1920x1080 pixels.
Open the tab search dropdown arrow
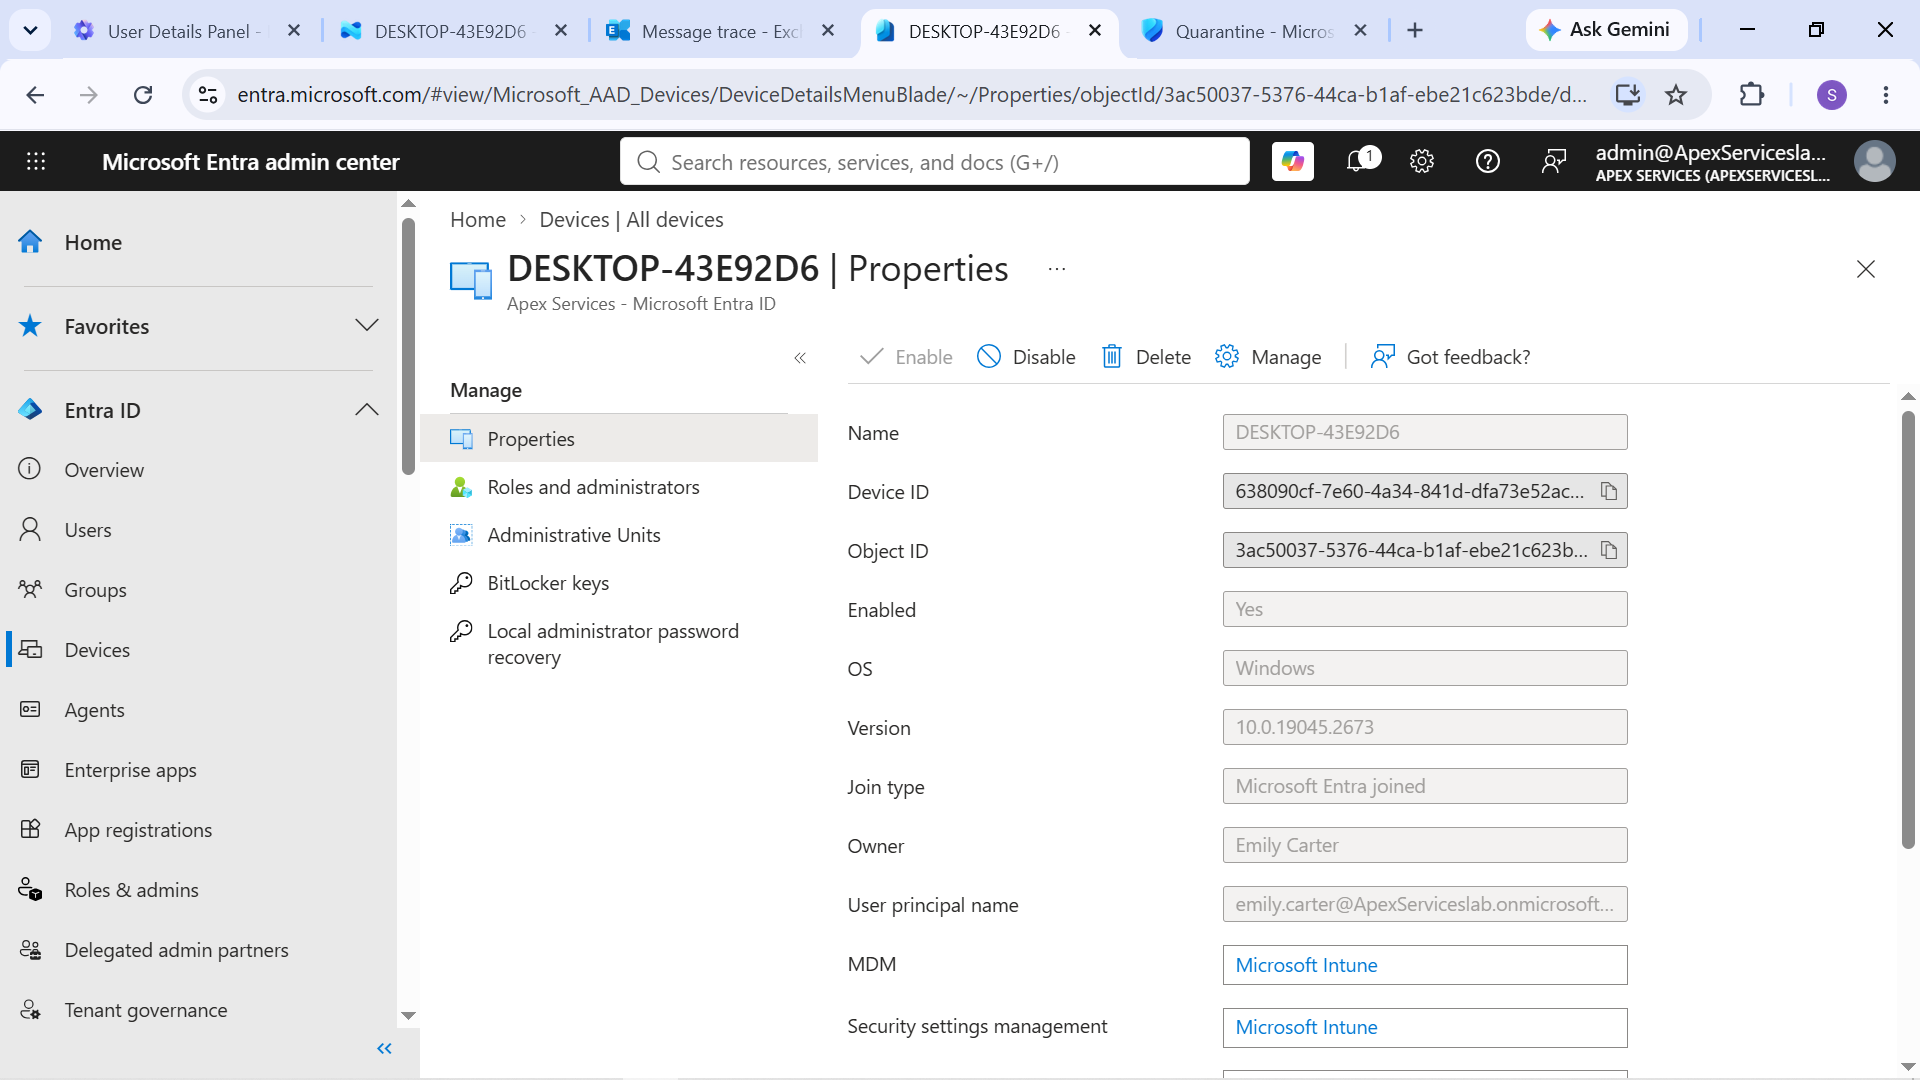coord(30,30)
